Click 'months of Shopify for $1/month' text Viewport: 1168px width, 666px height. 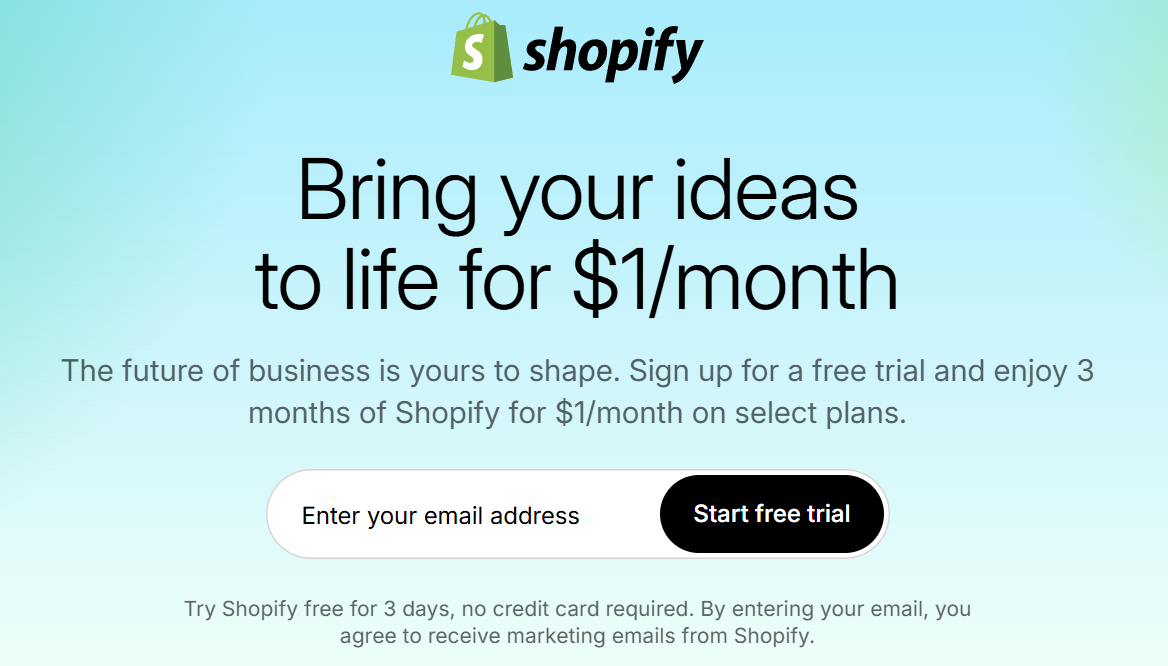point(465,413)
